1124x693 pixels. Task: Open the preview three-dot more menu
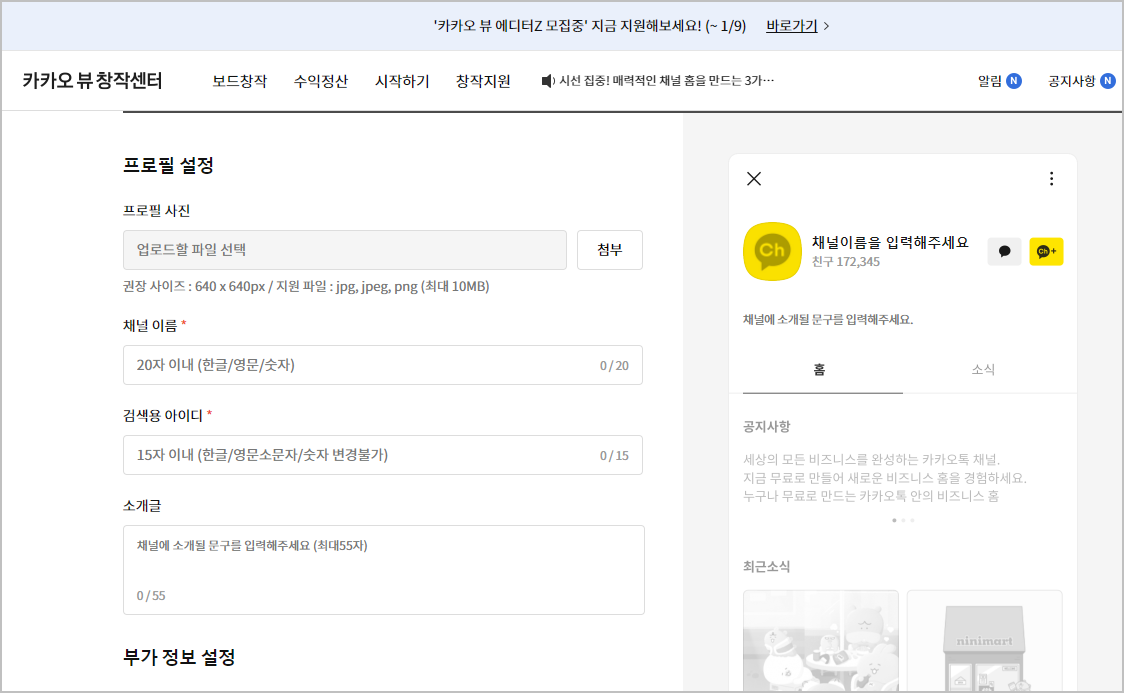[x=1051, y=178]
